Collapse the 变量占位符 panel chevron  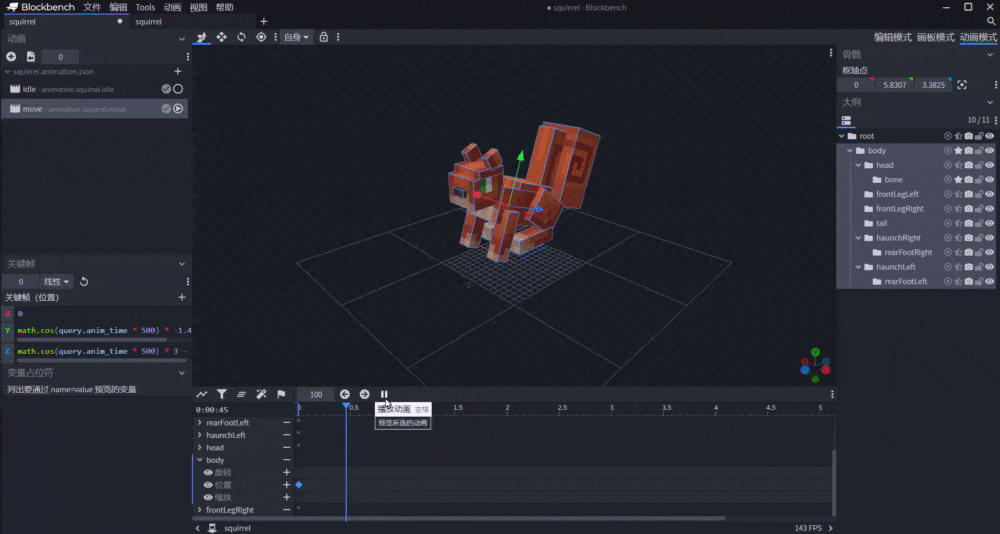pyautogui.click(x=182, y=373)
